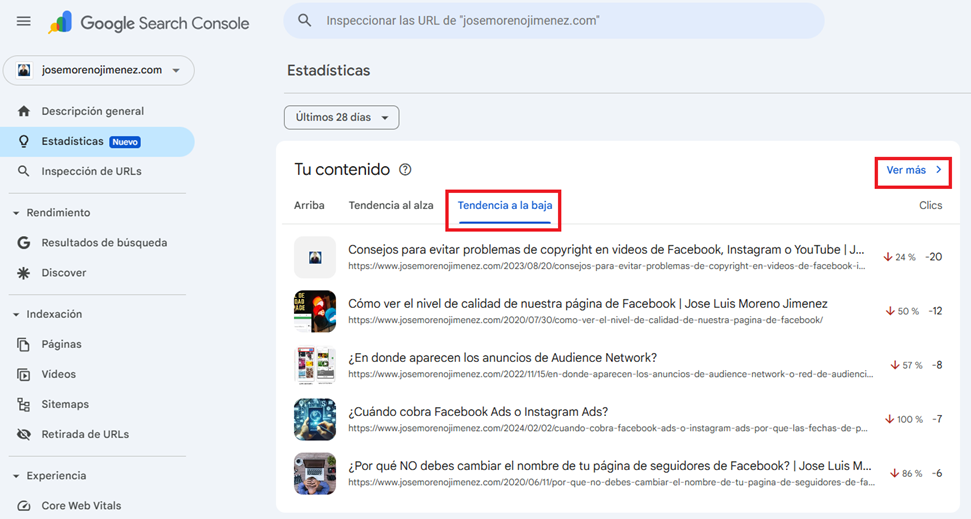
Task: Switch to the Arriba tab
Action: (x=309, y=205)
